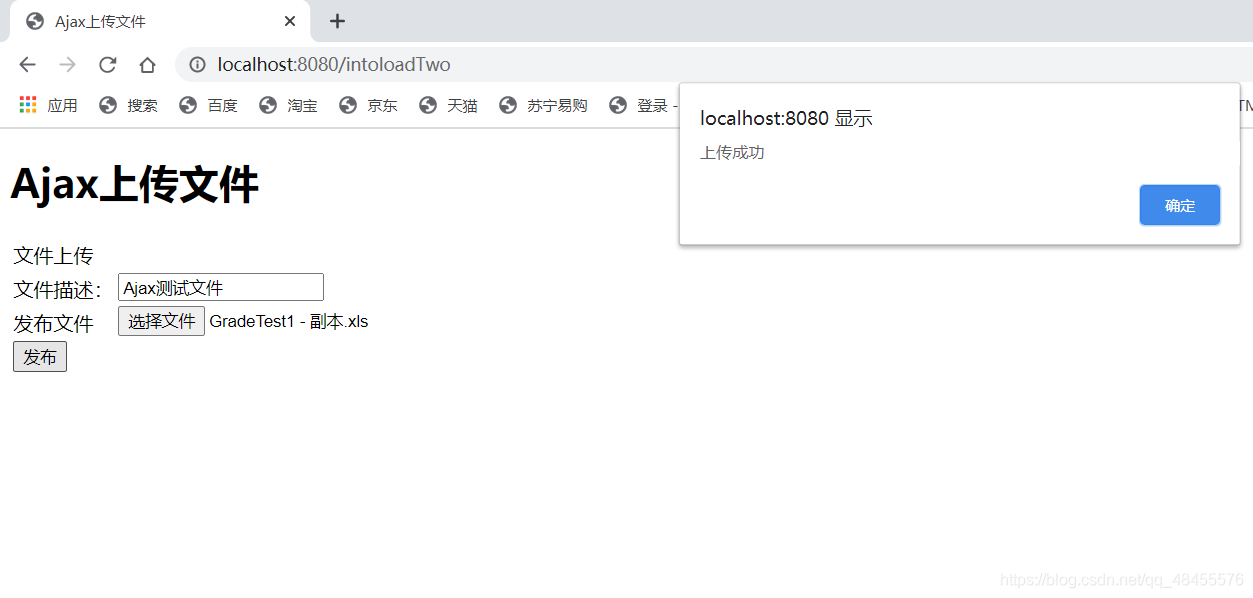The image size is (1253, 598).
Task: Open new tab with plus icon
Action: (x=337, y=21)
